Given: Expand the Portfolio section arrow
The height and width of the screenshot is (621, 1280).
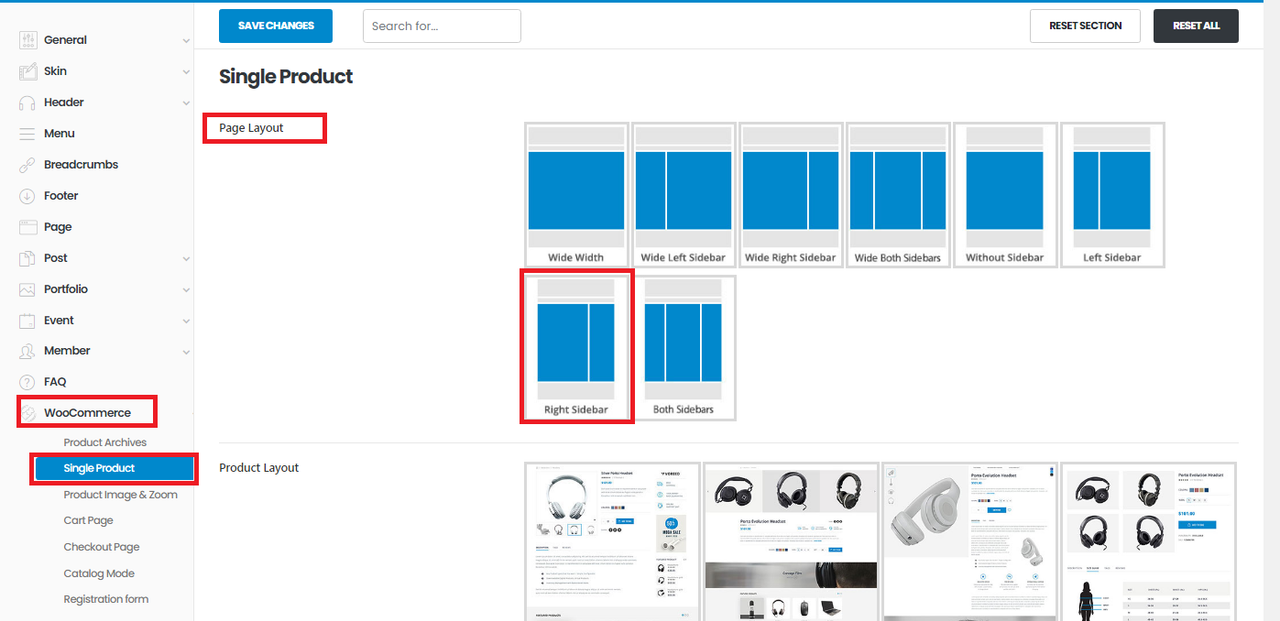Looking at the screenshot, I should click(x=186, y=290).
